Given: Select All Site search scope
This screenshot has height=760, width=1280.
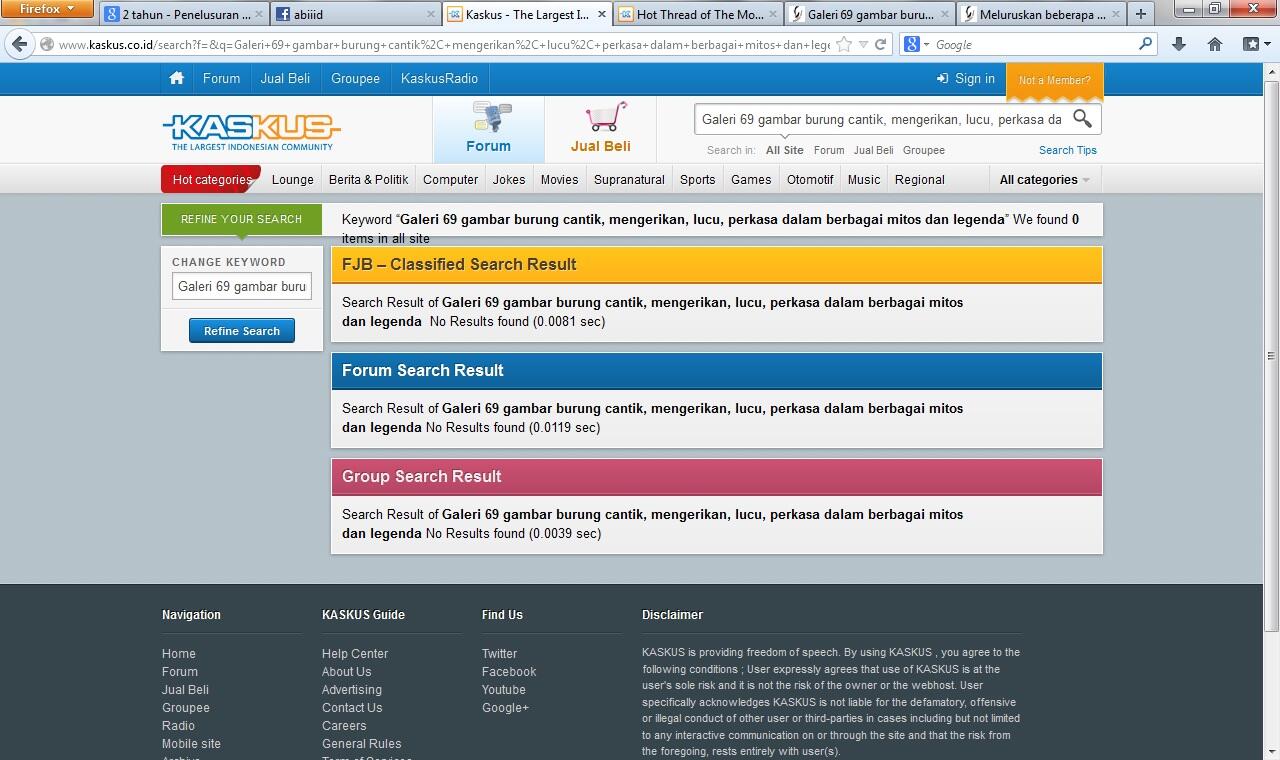Looking at the screenshot, I should pos(784,150).
